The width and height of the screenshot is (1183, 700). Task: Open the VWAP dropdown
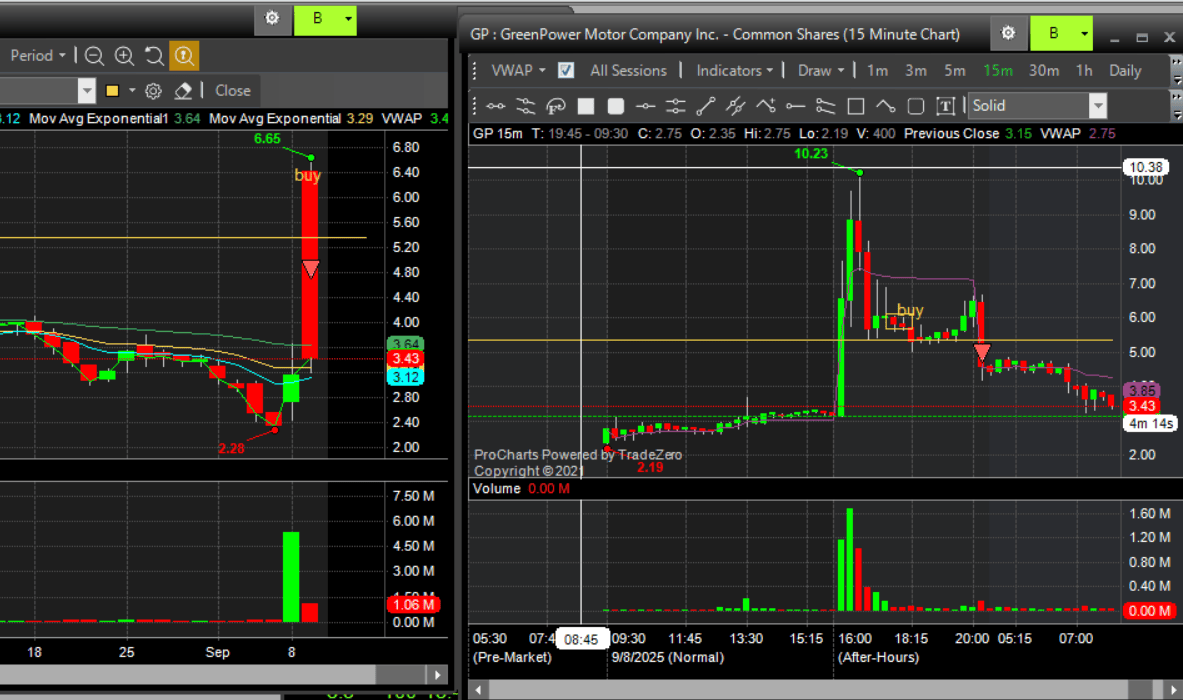click(x=518, y=70)
